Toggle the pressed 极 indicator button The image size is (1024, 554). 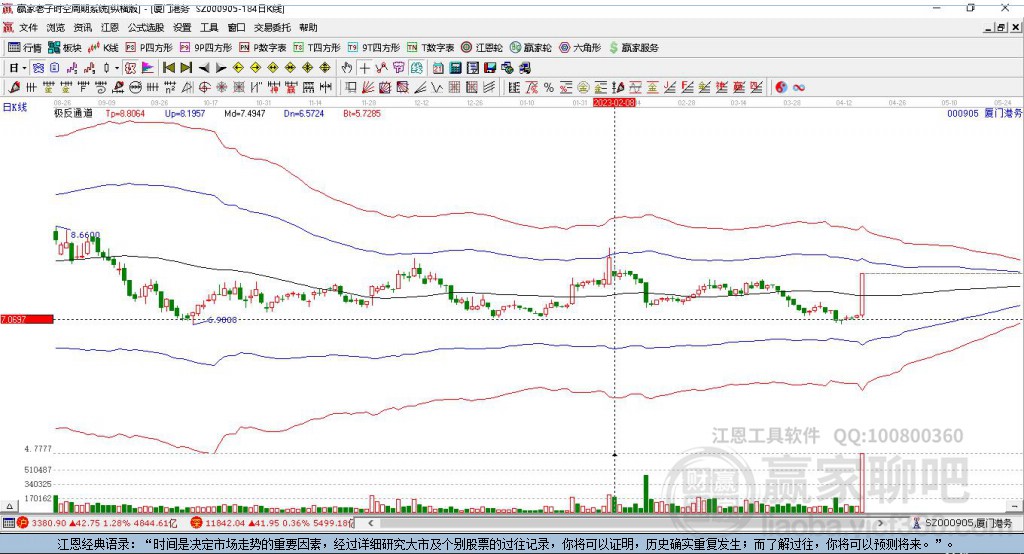130,68
